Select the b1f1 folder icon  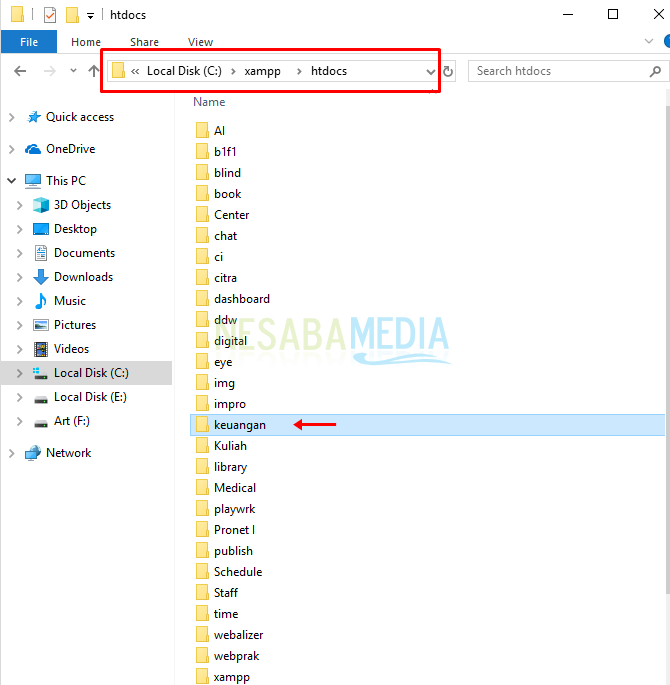click(202, 151)
